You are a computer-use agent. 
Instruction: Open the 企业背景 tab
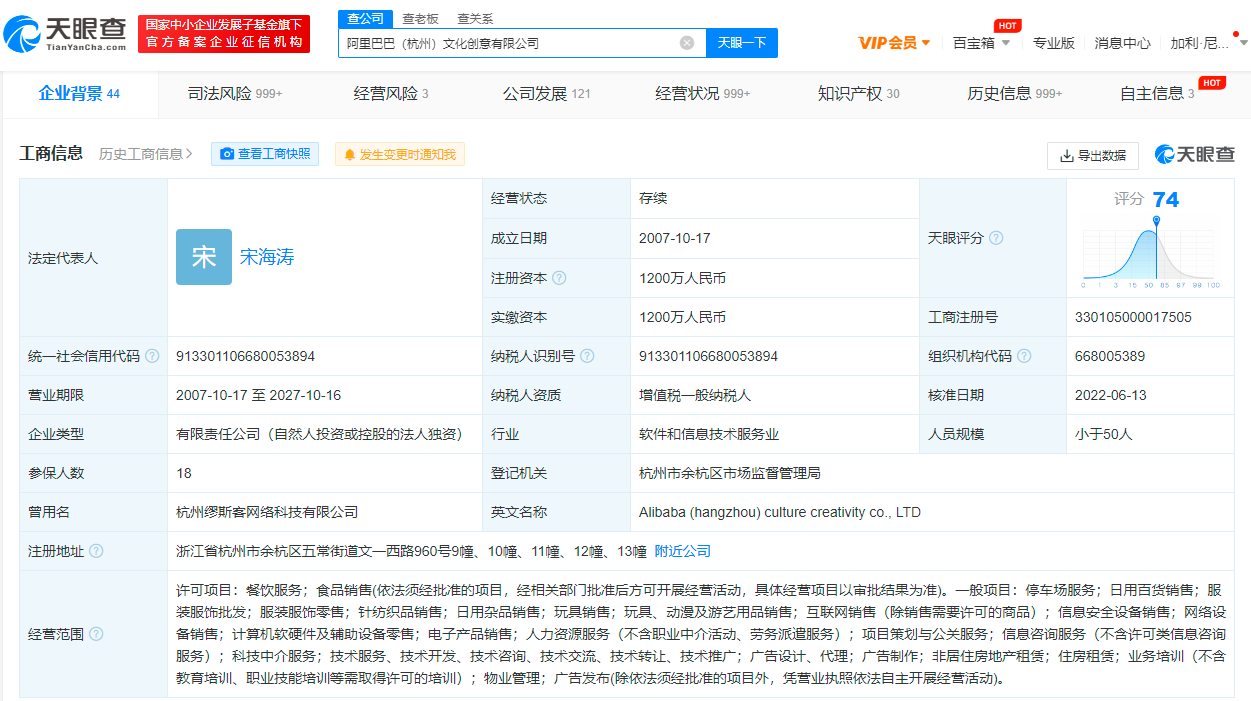[79, 94]
